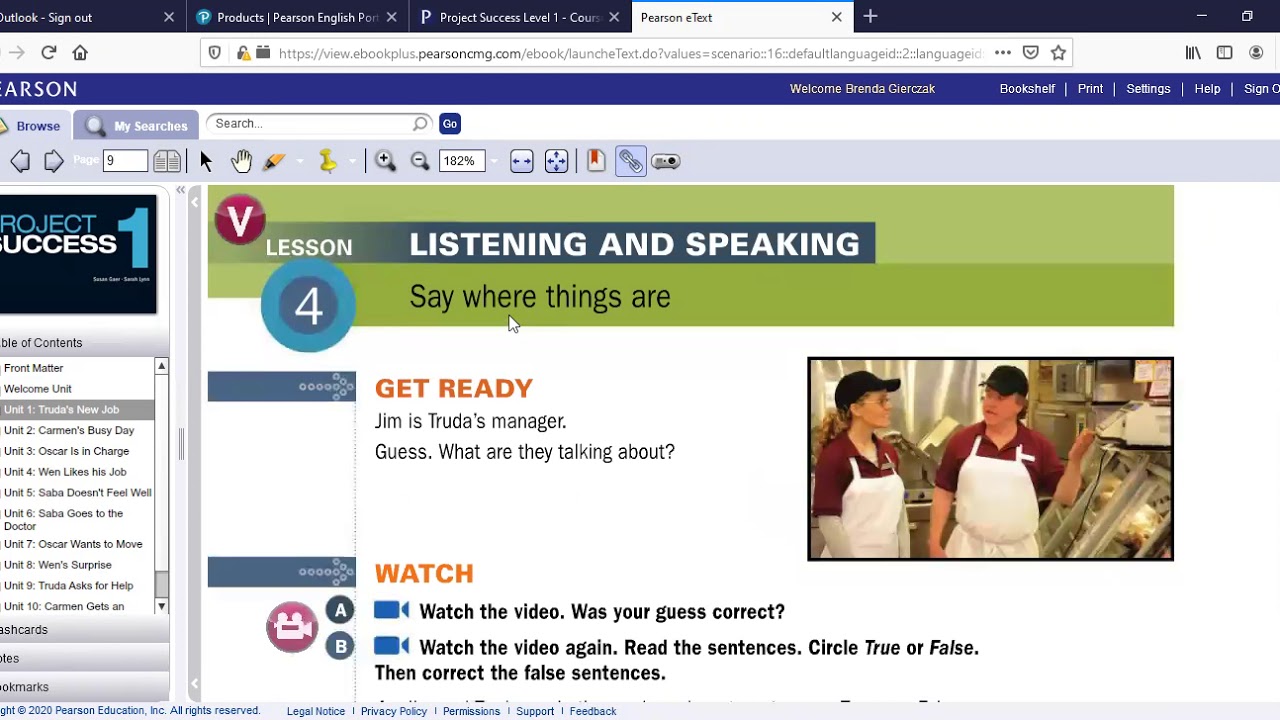Click the pink video camera icon
Viewport: 1280px width, 720px height.
292,627
